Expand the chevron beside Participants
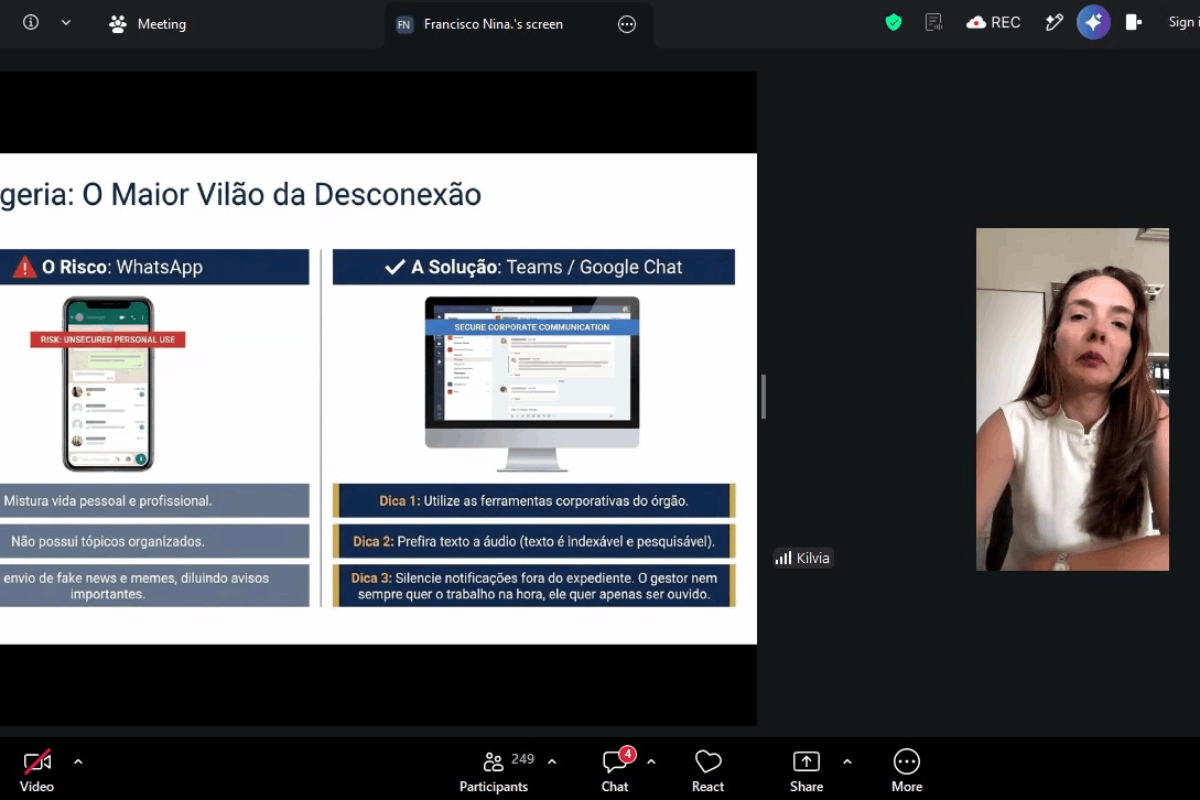Screen dimensions: 1200x800 click(552, 762)
